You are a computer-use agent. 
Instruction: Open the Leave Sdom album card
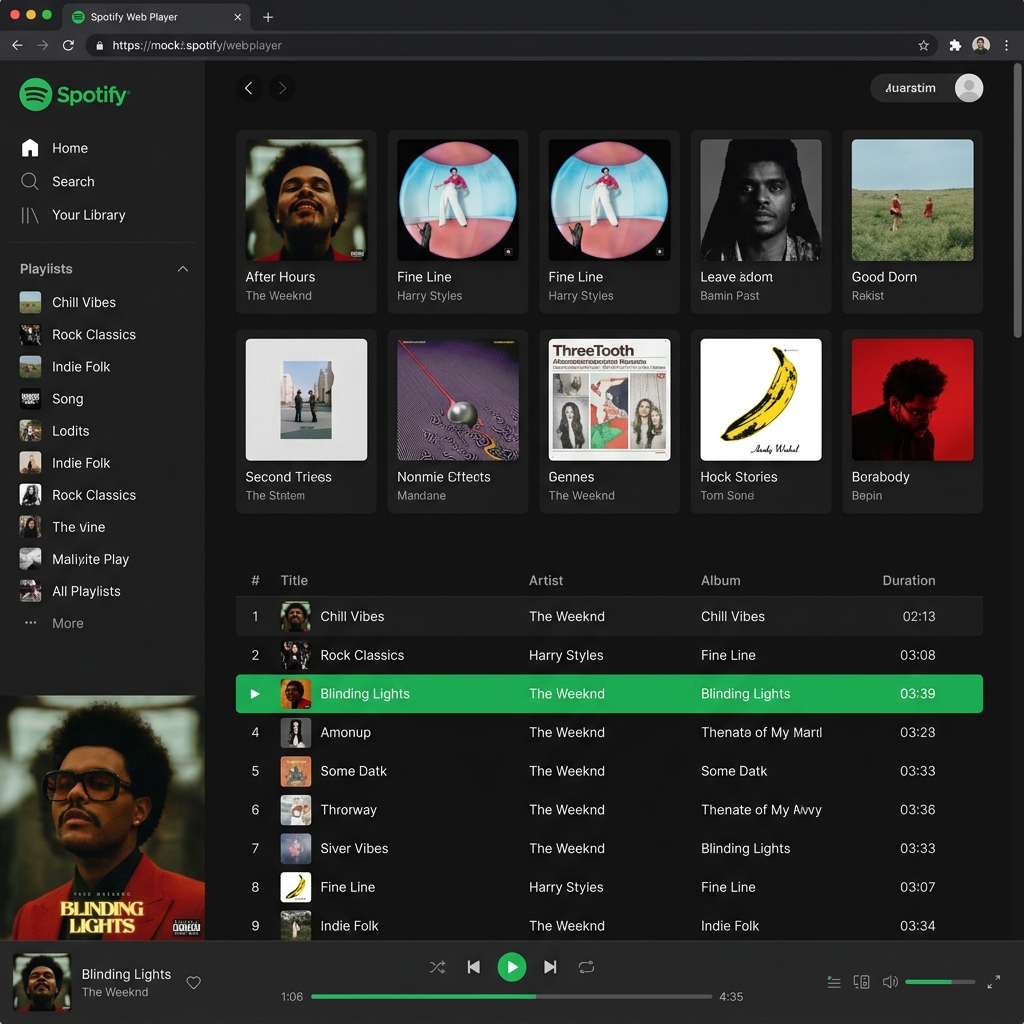click(761, 221)
